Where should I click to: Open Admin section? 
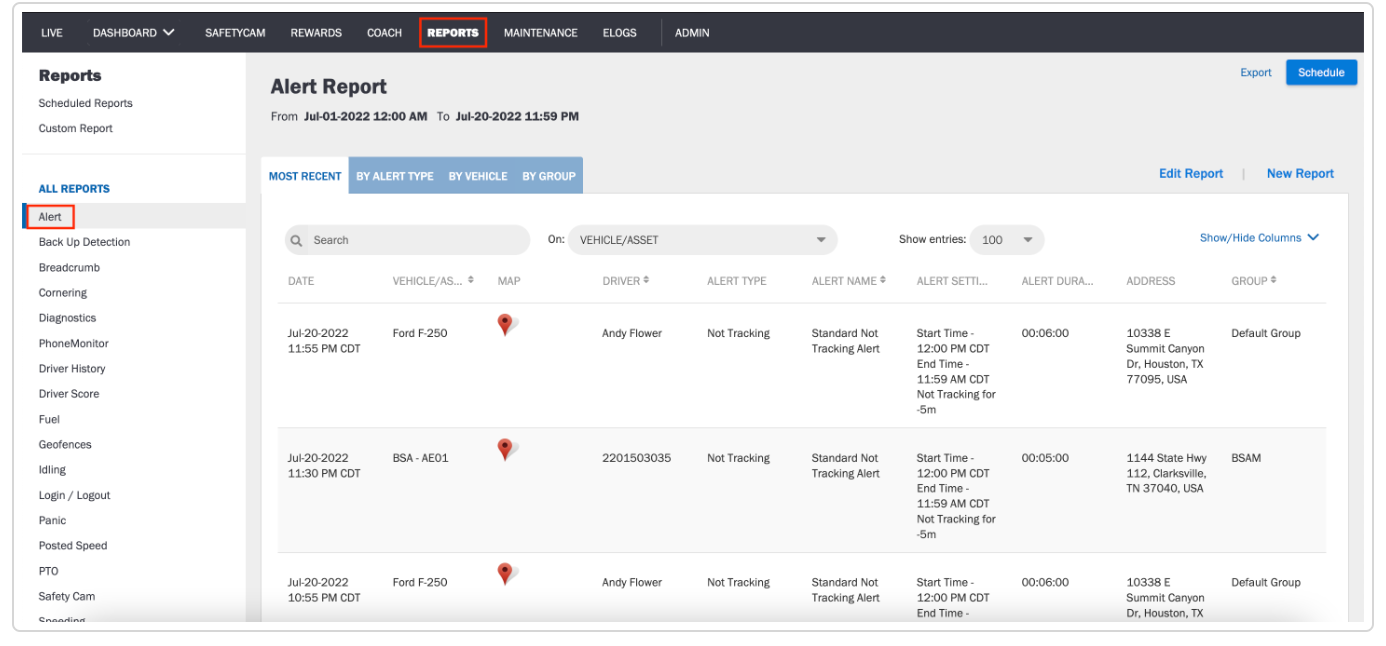(x=692, y=33)
